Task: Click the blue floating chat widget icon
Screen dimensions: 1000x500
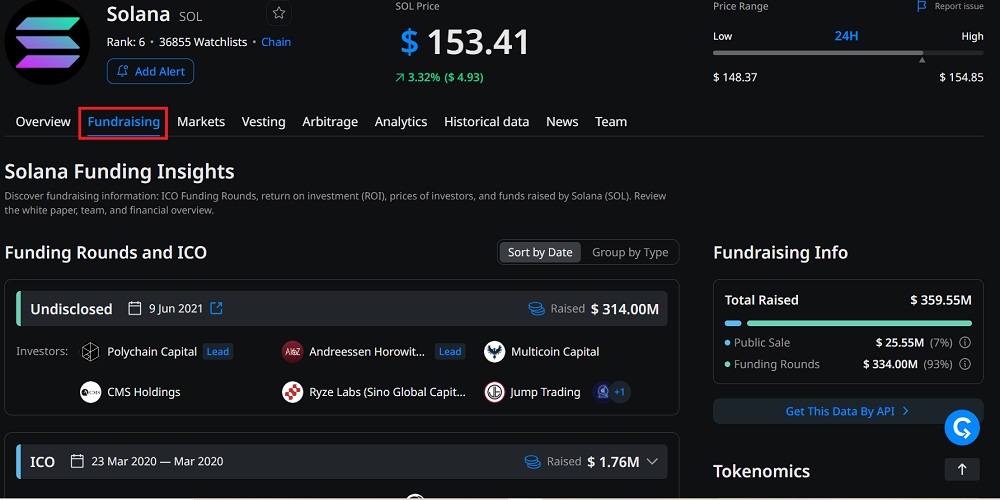Action: pyautogui.click(x=962, y=428)
